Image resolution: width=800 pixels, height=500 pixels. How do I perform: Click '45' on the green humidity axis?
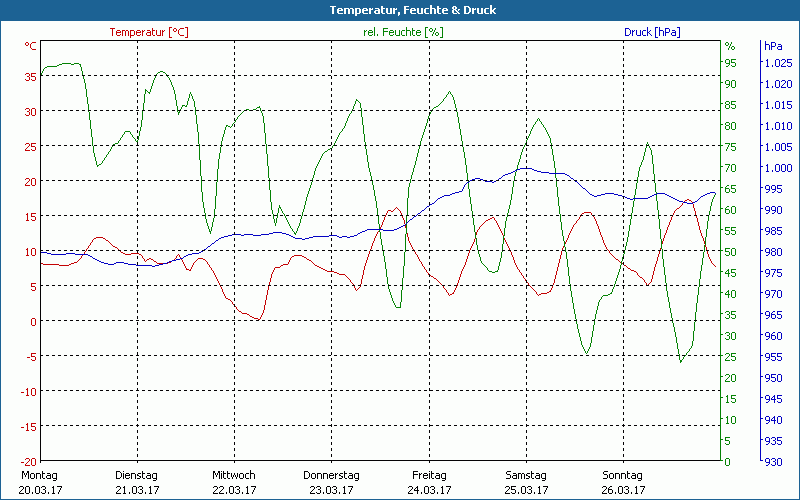click(x=731, y=273)
